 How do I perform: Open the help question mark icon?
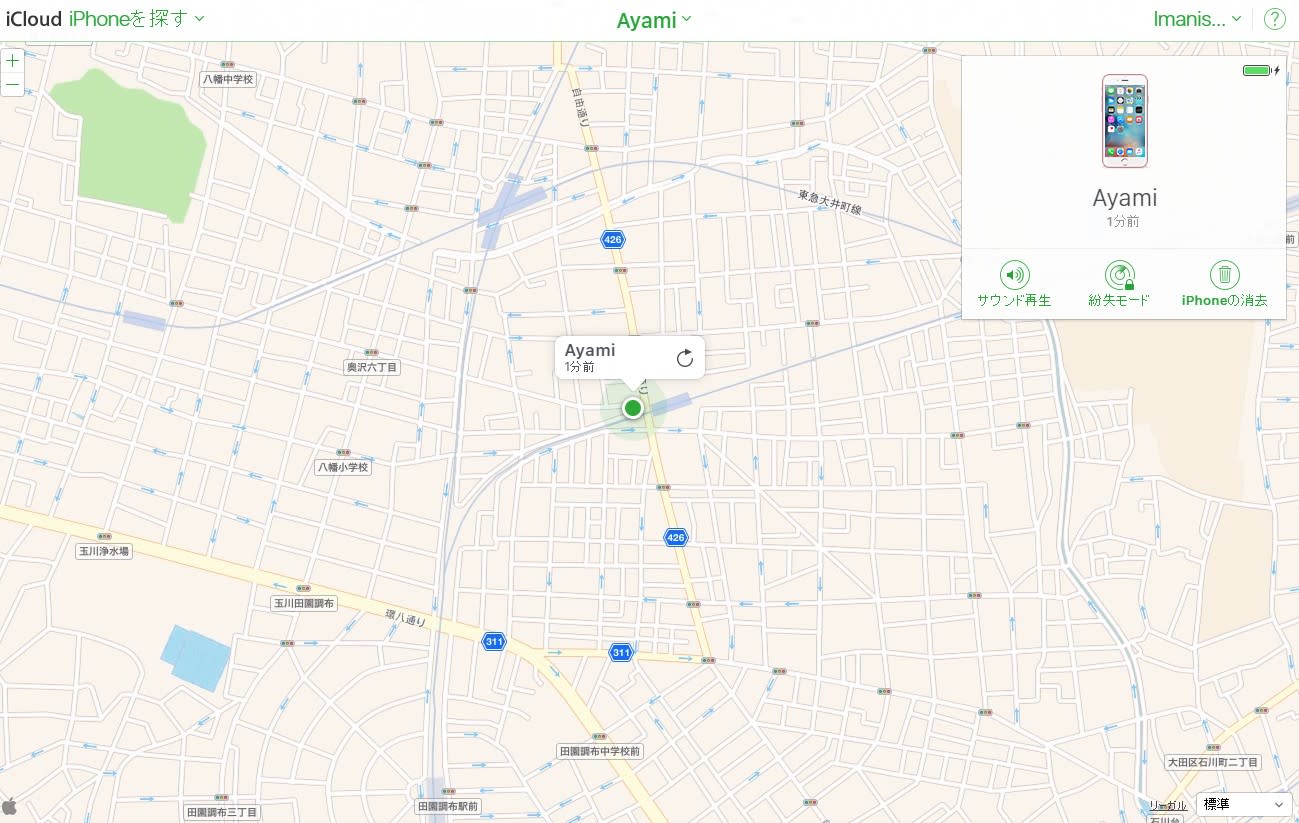1274,19
